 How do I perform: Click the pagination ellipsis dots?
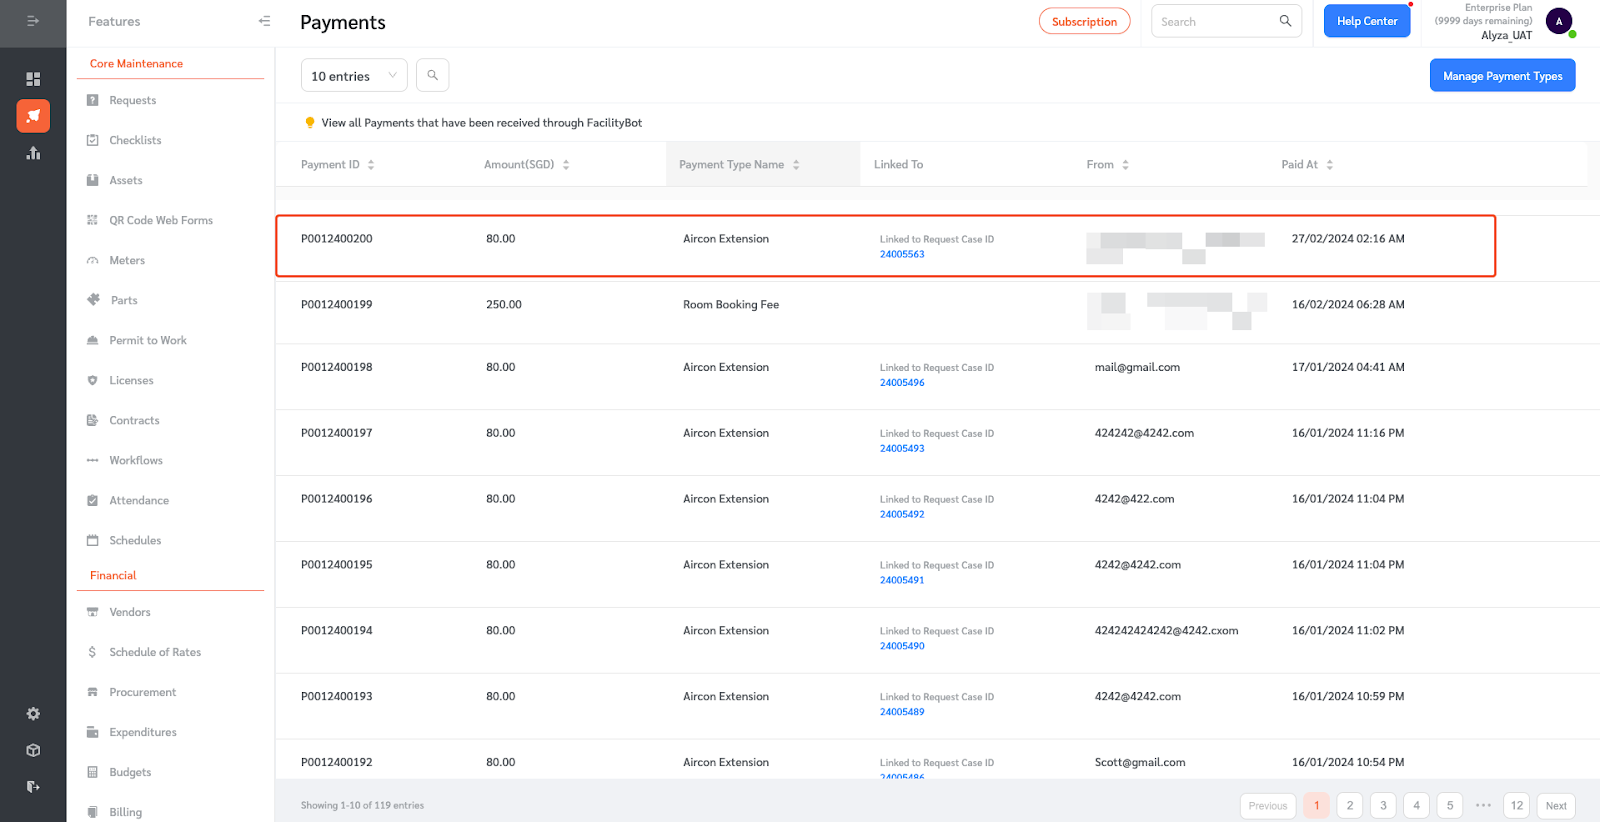pos(1483,805)
